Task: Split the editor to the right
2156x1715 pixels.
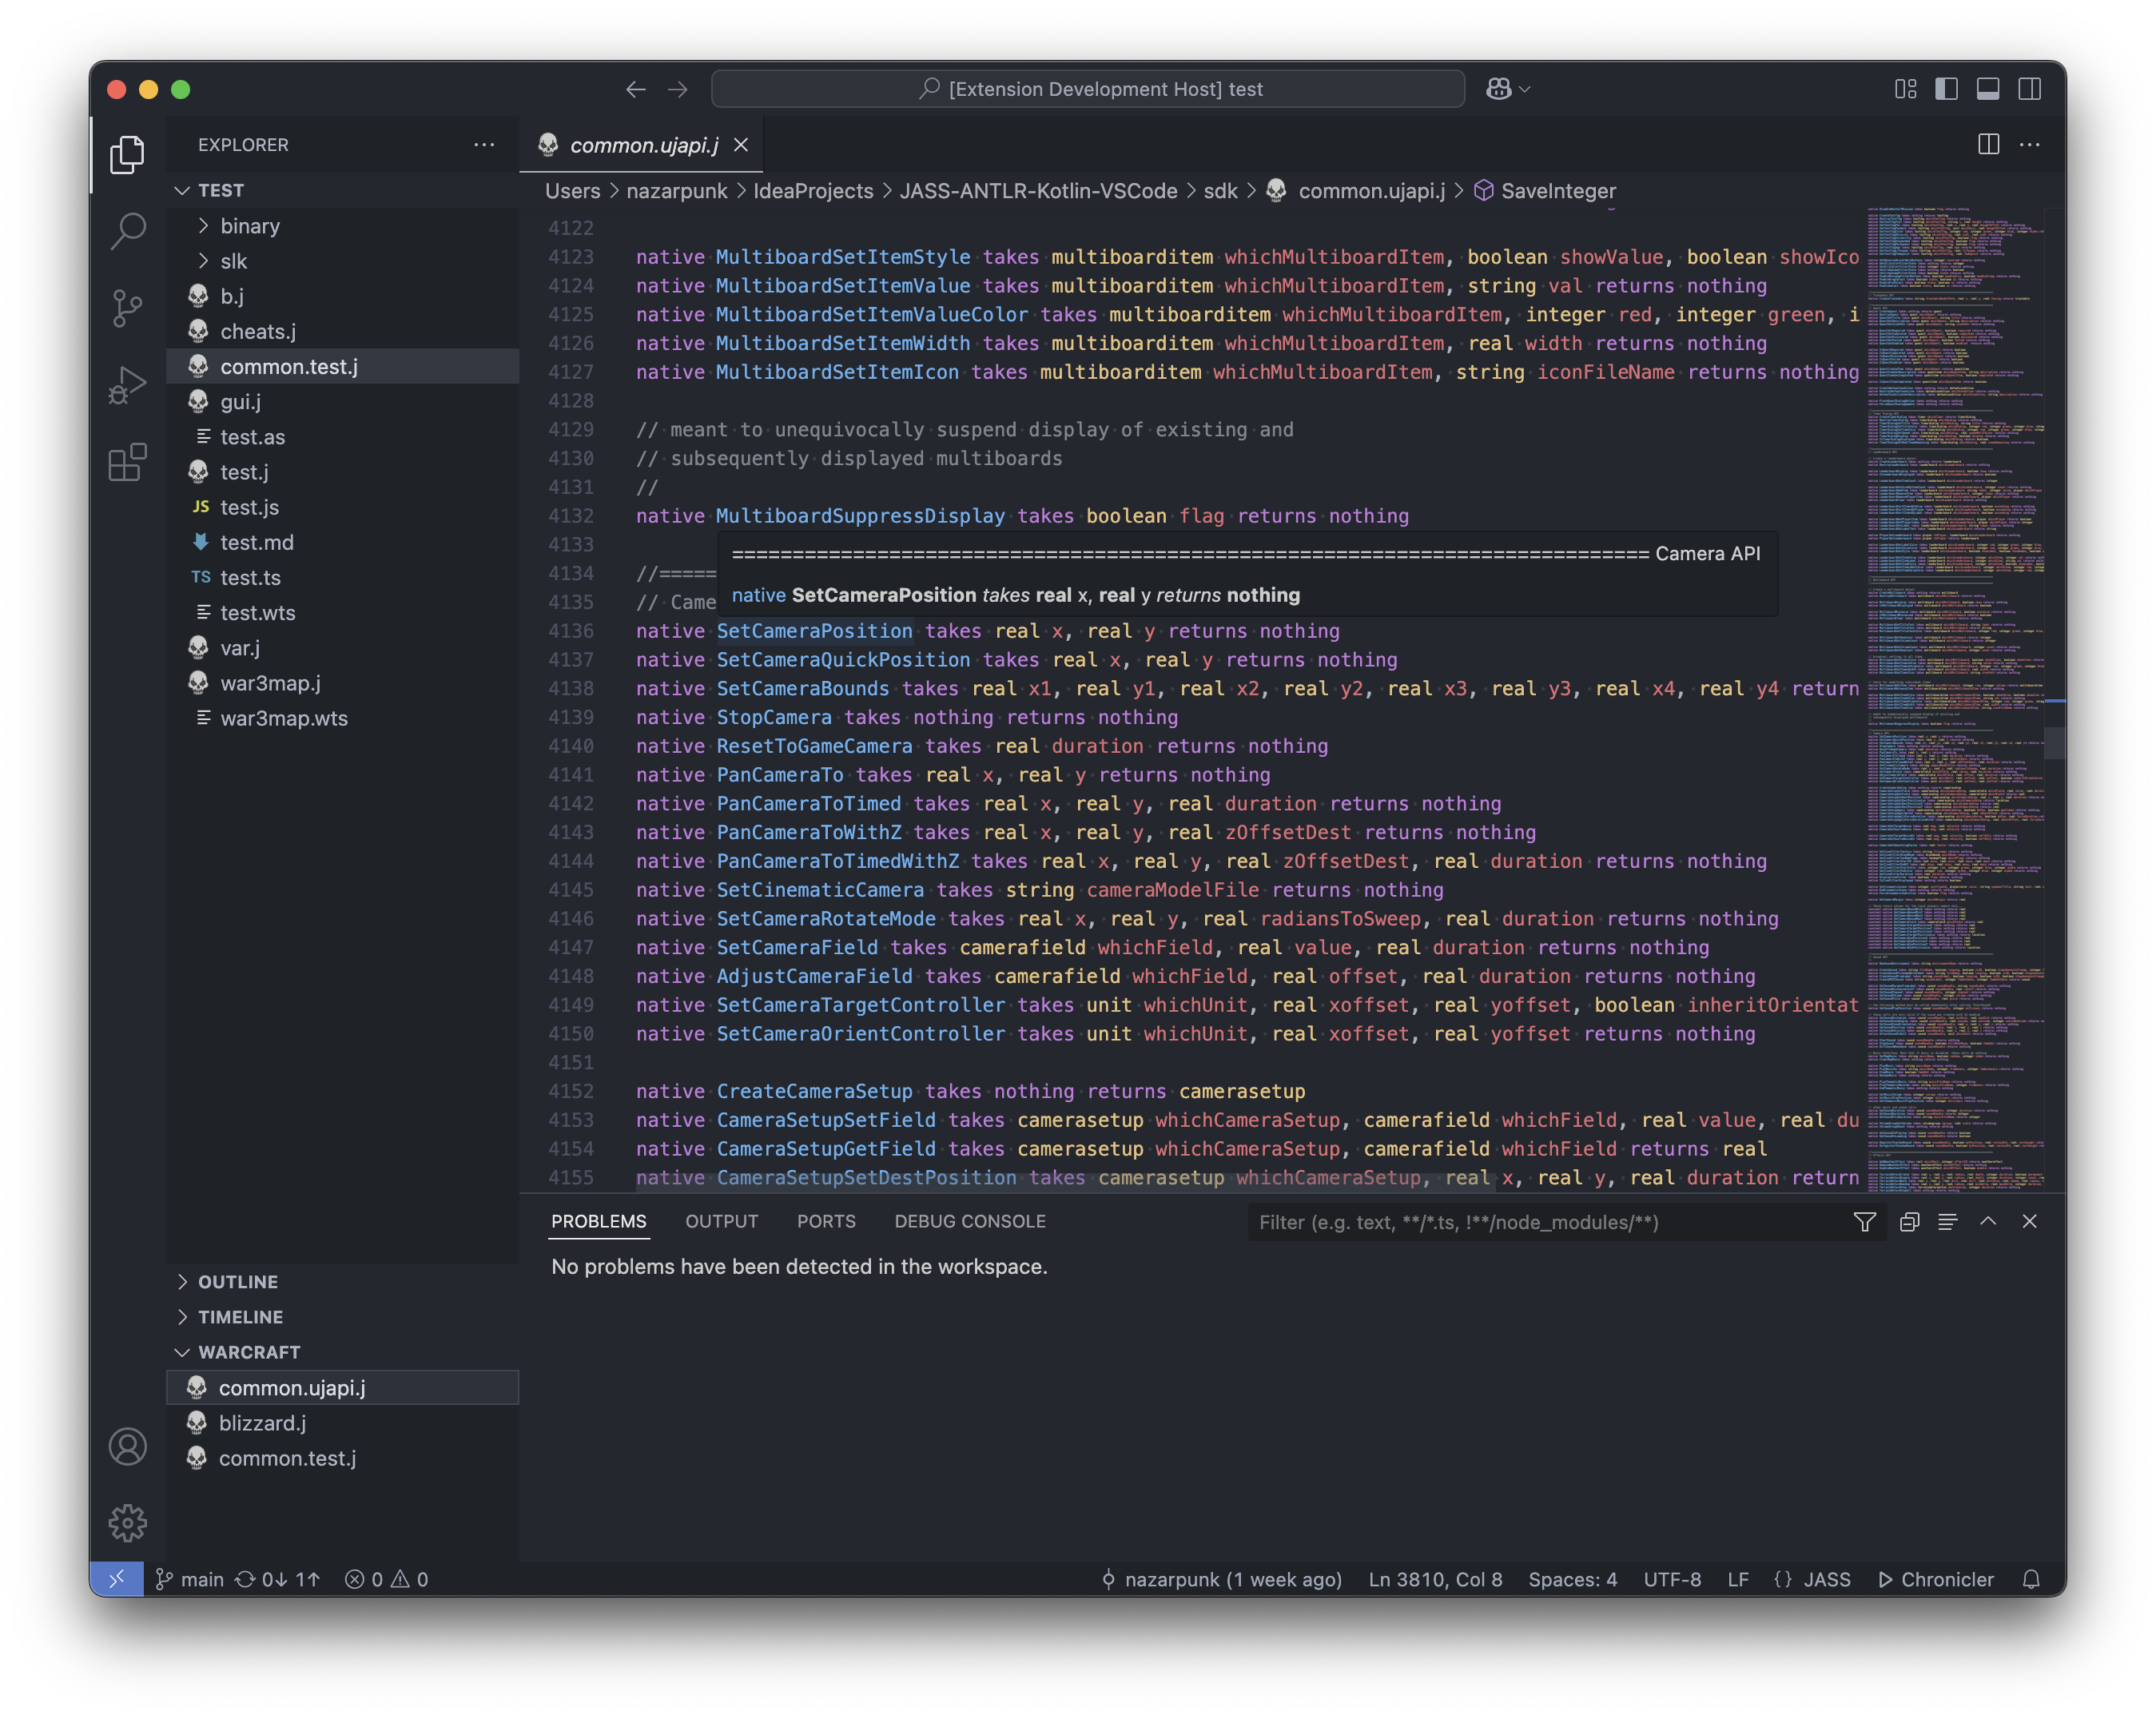Action: point(1988,145)
